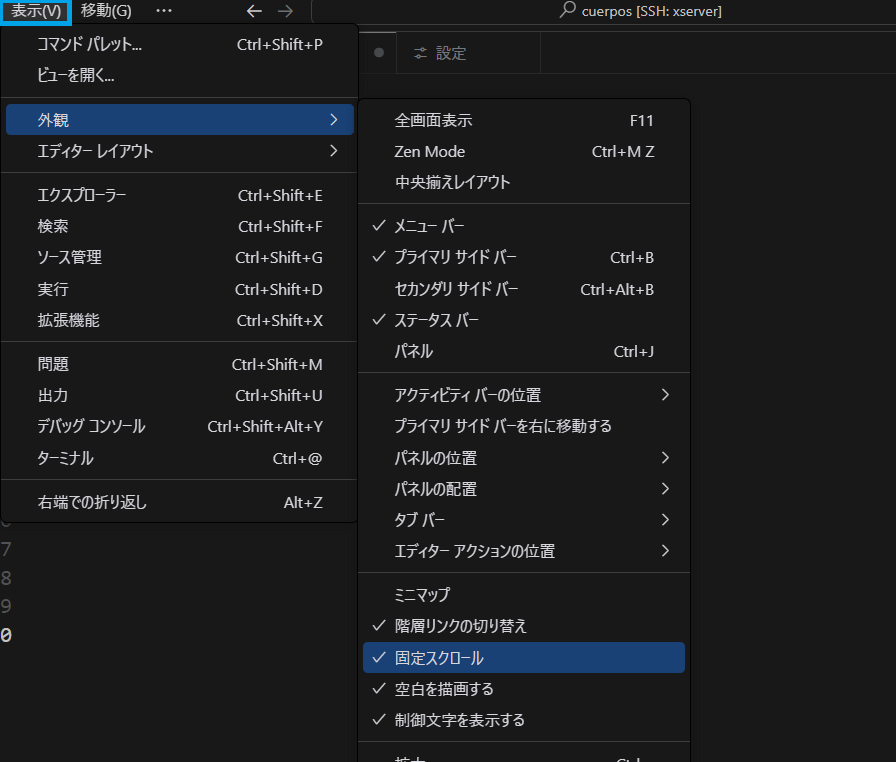Show the ターミナル panel

(179, 458)
